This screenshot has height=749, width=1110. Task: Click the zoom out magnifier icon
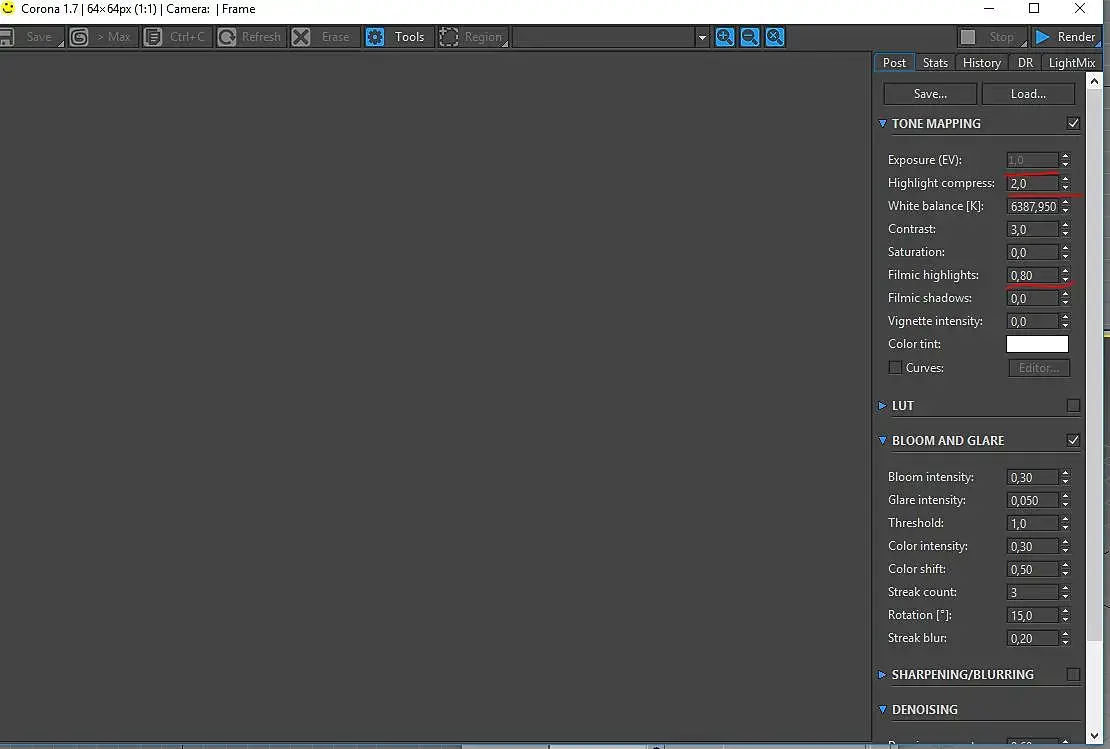coord(750,37)
